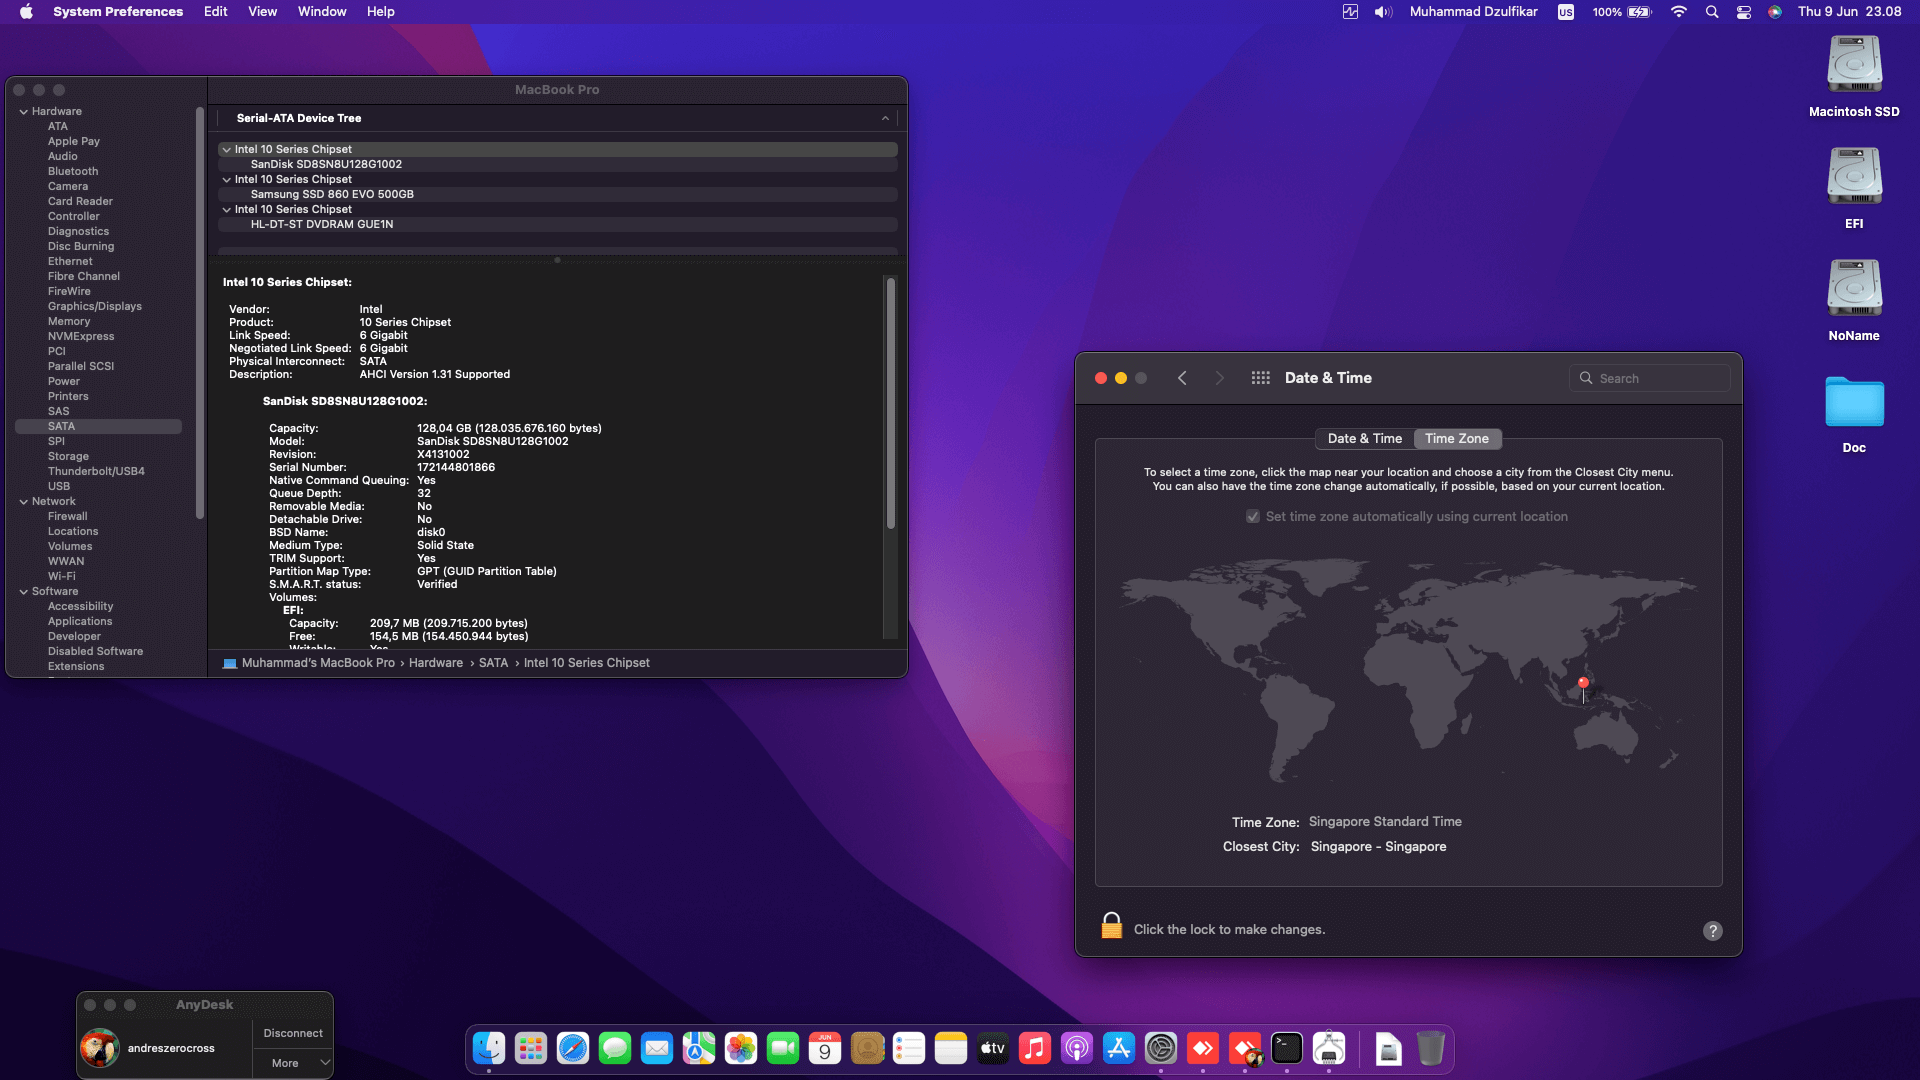The image size is (1920, 1080).
Task: Open the More dropdown in AnyDesk
Action: click(x=293, y=1063)
